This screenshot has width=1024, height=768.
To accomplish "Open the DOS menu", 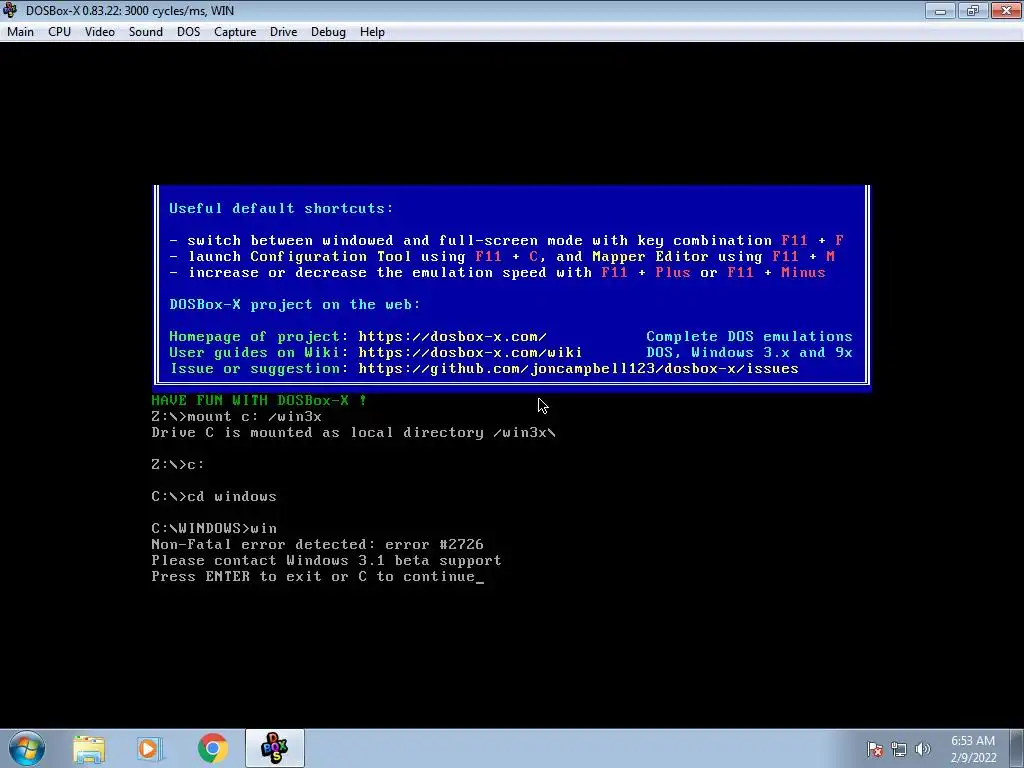I will (x=189, y=32).
